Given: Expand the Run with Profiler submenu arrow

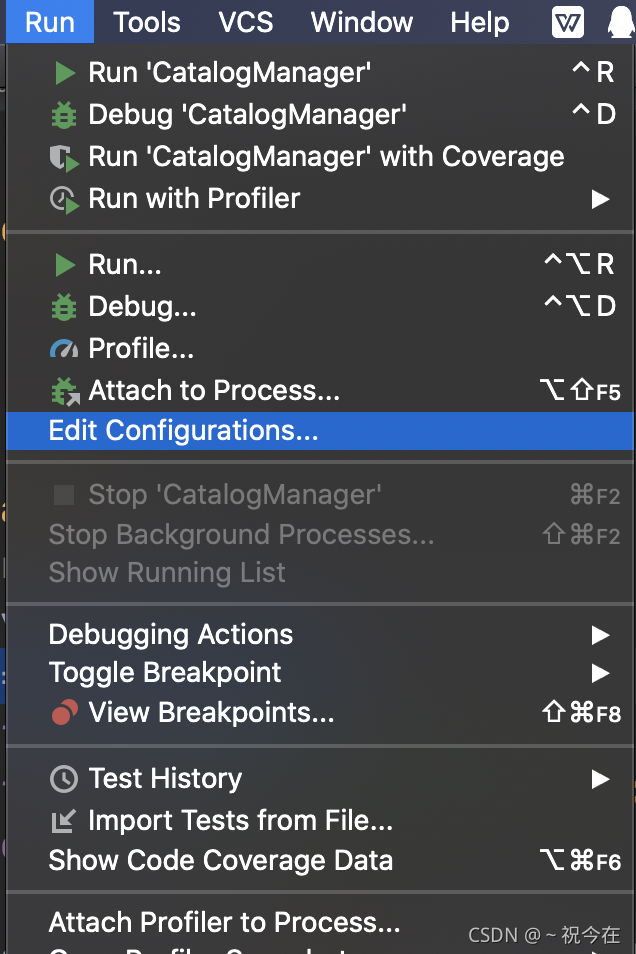Looking at the screenshot, I should pyautogui.click(x=600, y=199).
